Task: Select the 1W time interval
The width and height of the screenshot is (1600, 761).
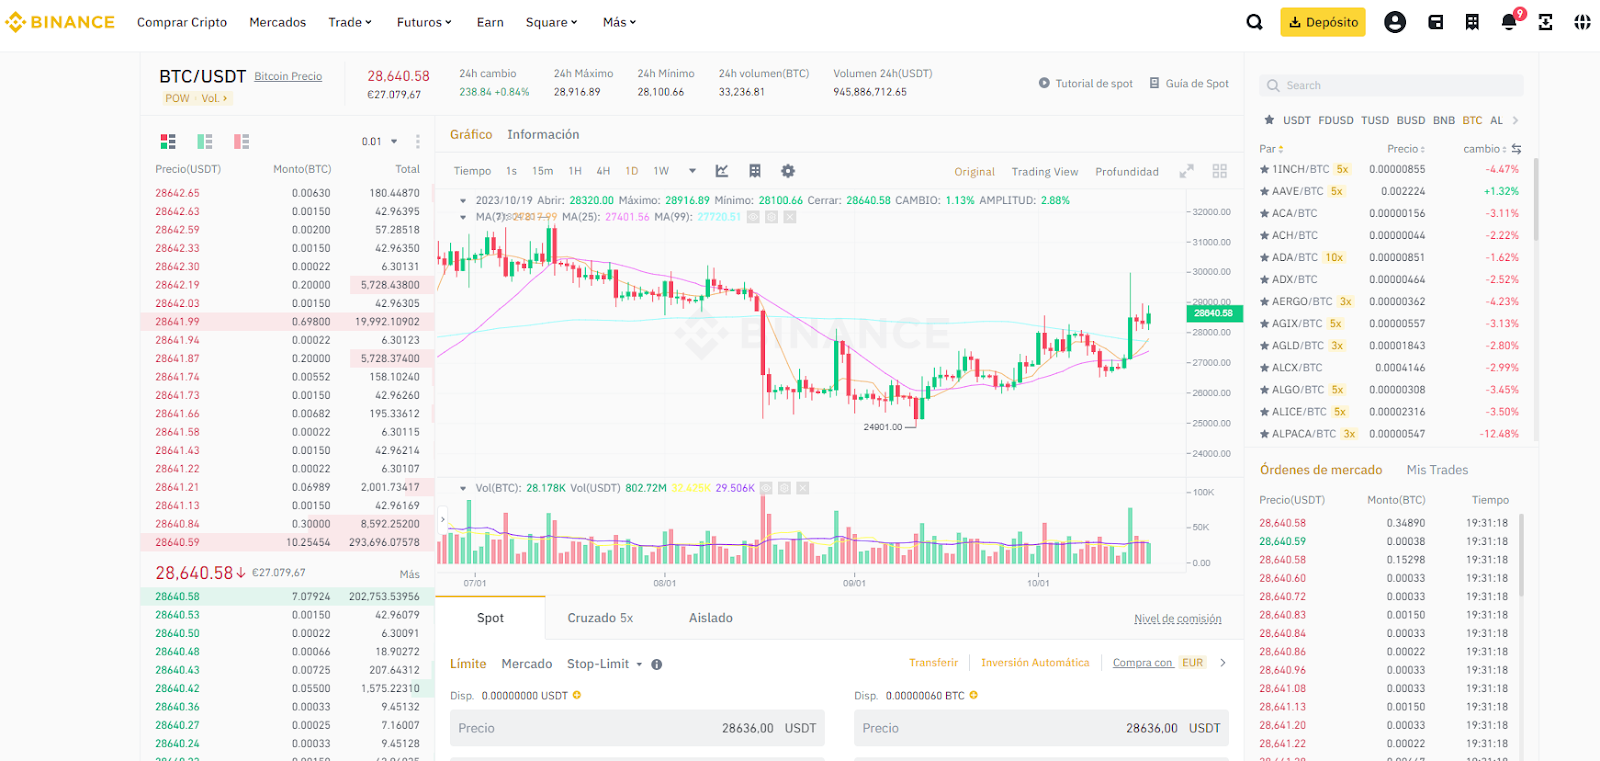Action: click(x=661, y=171)
